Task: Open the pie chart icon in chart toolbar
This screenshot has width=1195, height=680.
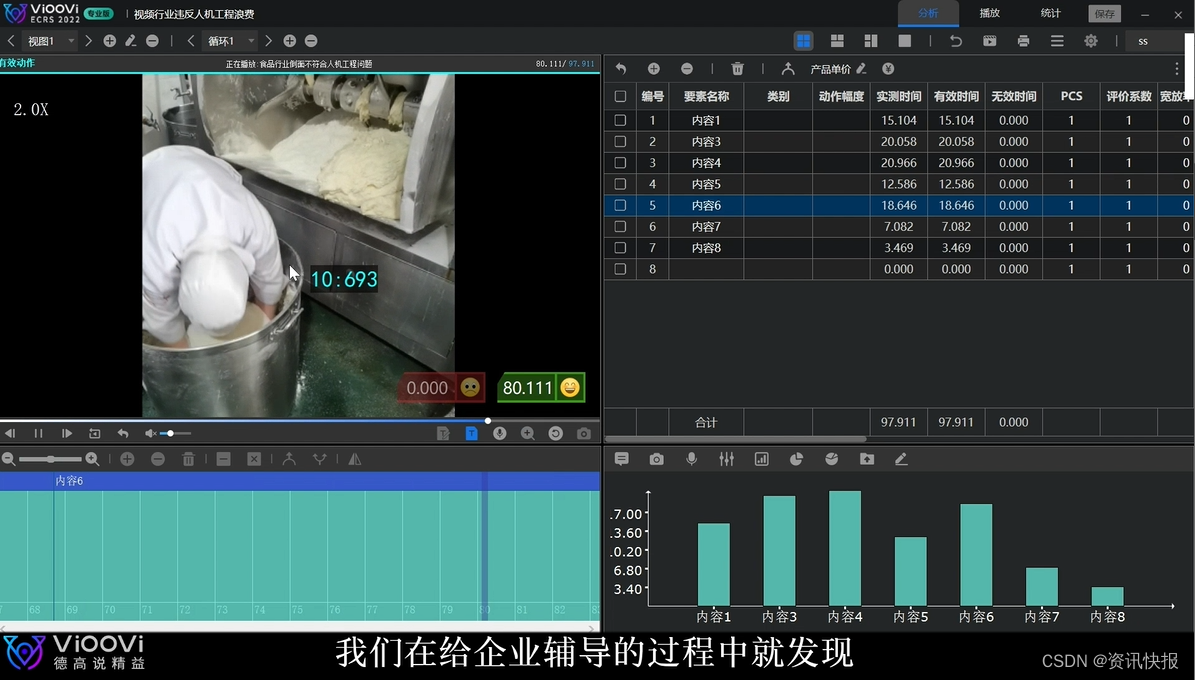Action: click(796, 459)
